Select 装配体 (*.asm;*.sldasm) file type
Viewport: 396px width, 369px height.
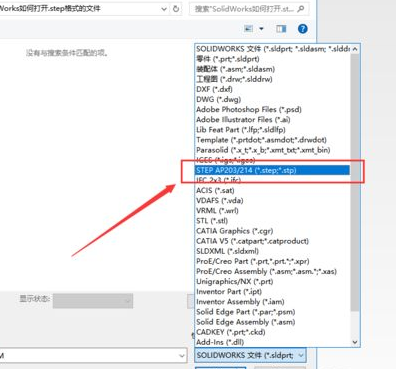pos(272,69)
